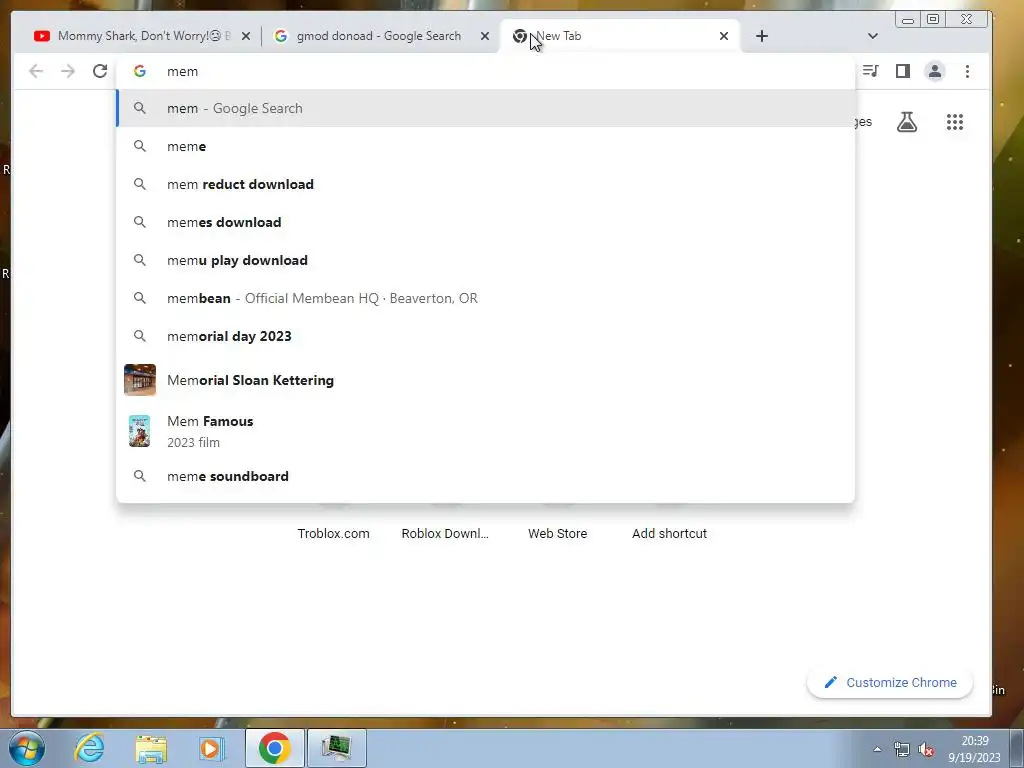Screen dimensions: 1024x768
Task: Pick the 'memes download' suggestion
Action: [485, 222]
